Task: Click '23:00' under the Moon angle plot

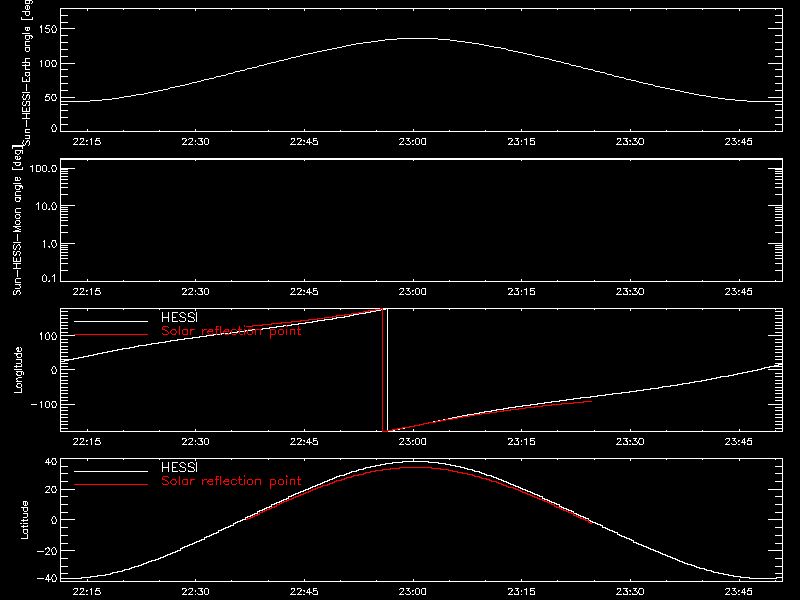Action: tap(412, 291)
